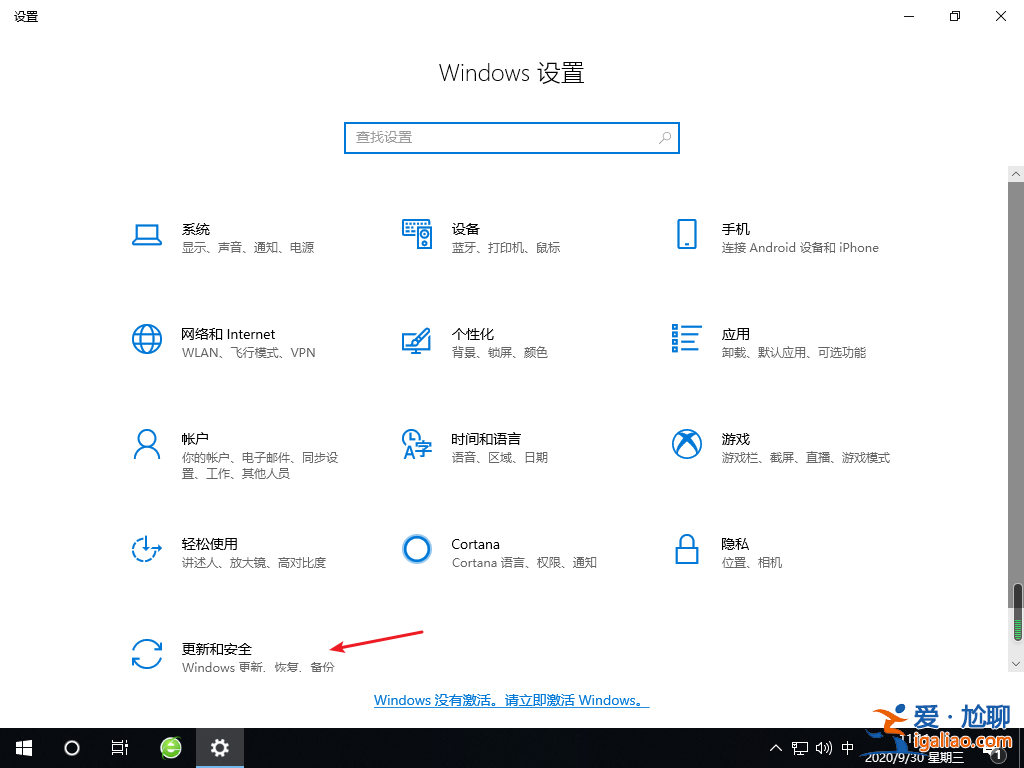Open the volume control in the taskbar
The image size is (1024, 768).
tap(822, 747)
